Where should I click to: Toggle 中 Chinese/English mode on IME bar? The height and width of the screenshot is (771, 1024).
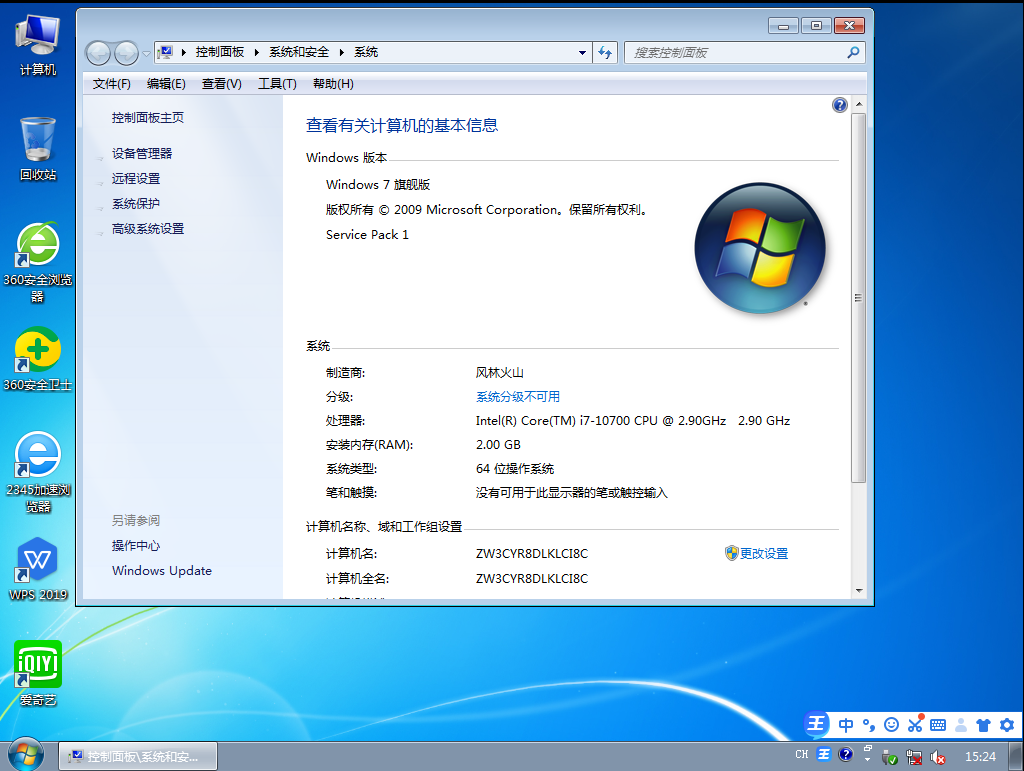[x=846, y=725]
